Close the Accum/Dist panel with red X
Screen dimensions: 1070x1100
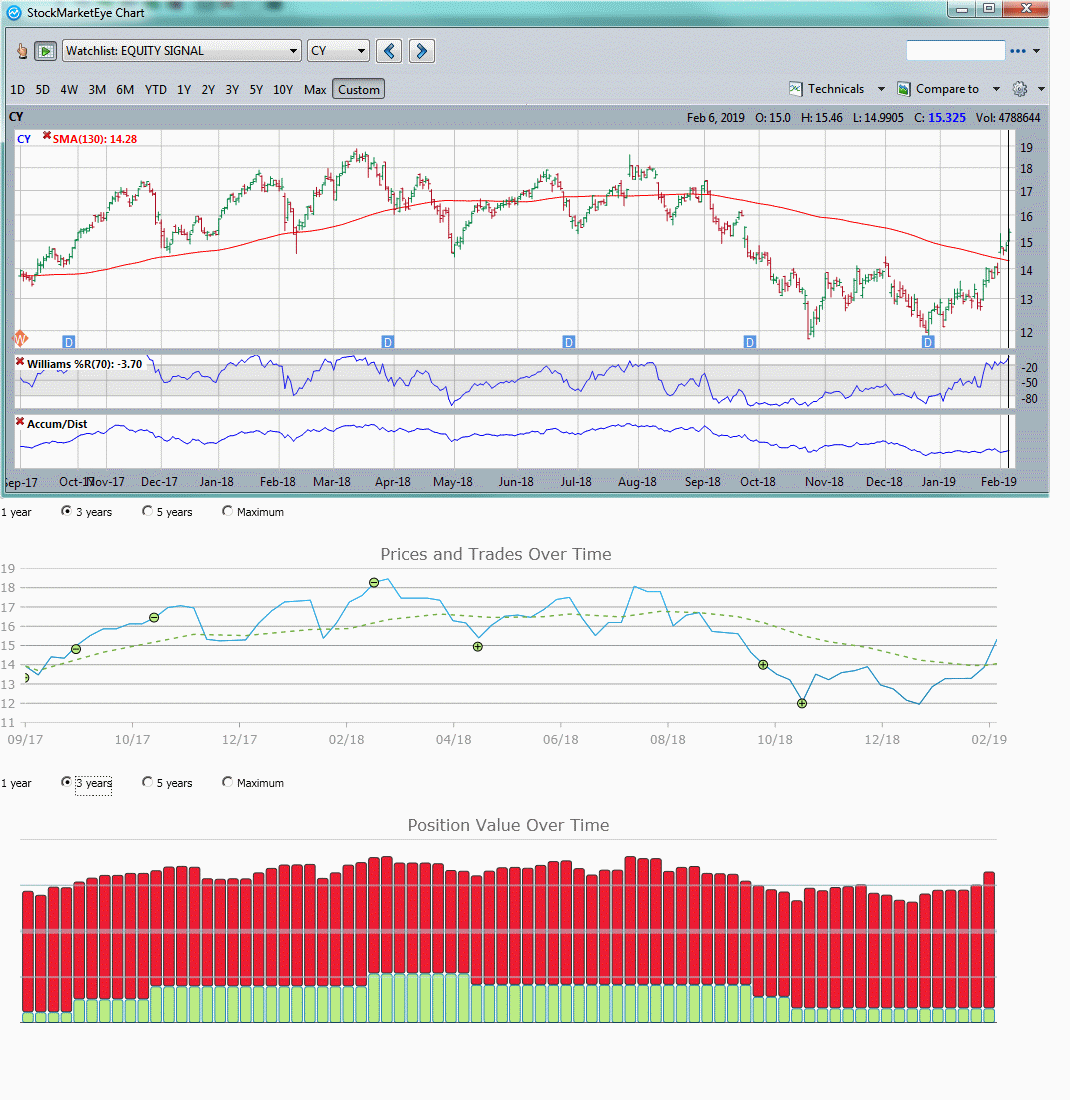[x=20, y=422]
